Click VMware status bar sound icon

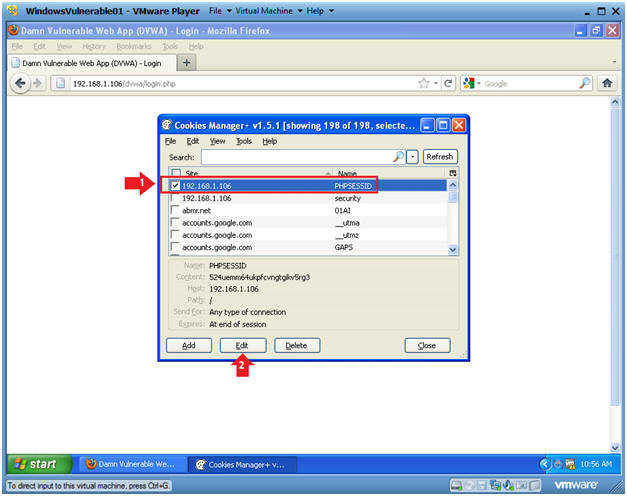coord(508,485)
